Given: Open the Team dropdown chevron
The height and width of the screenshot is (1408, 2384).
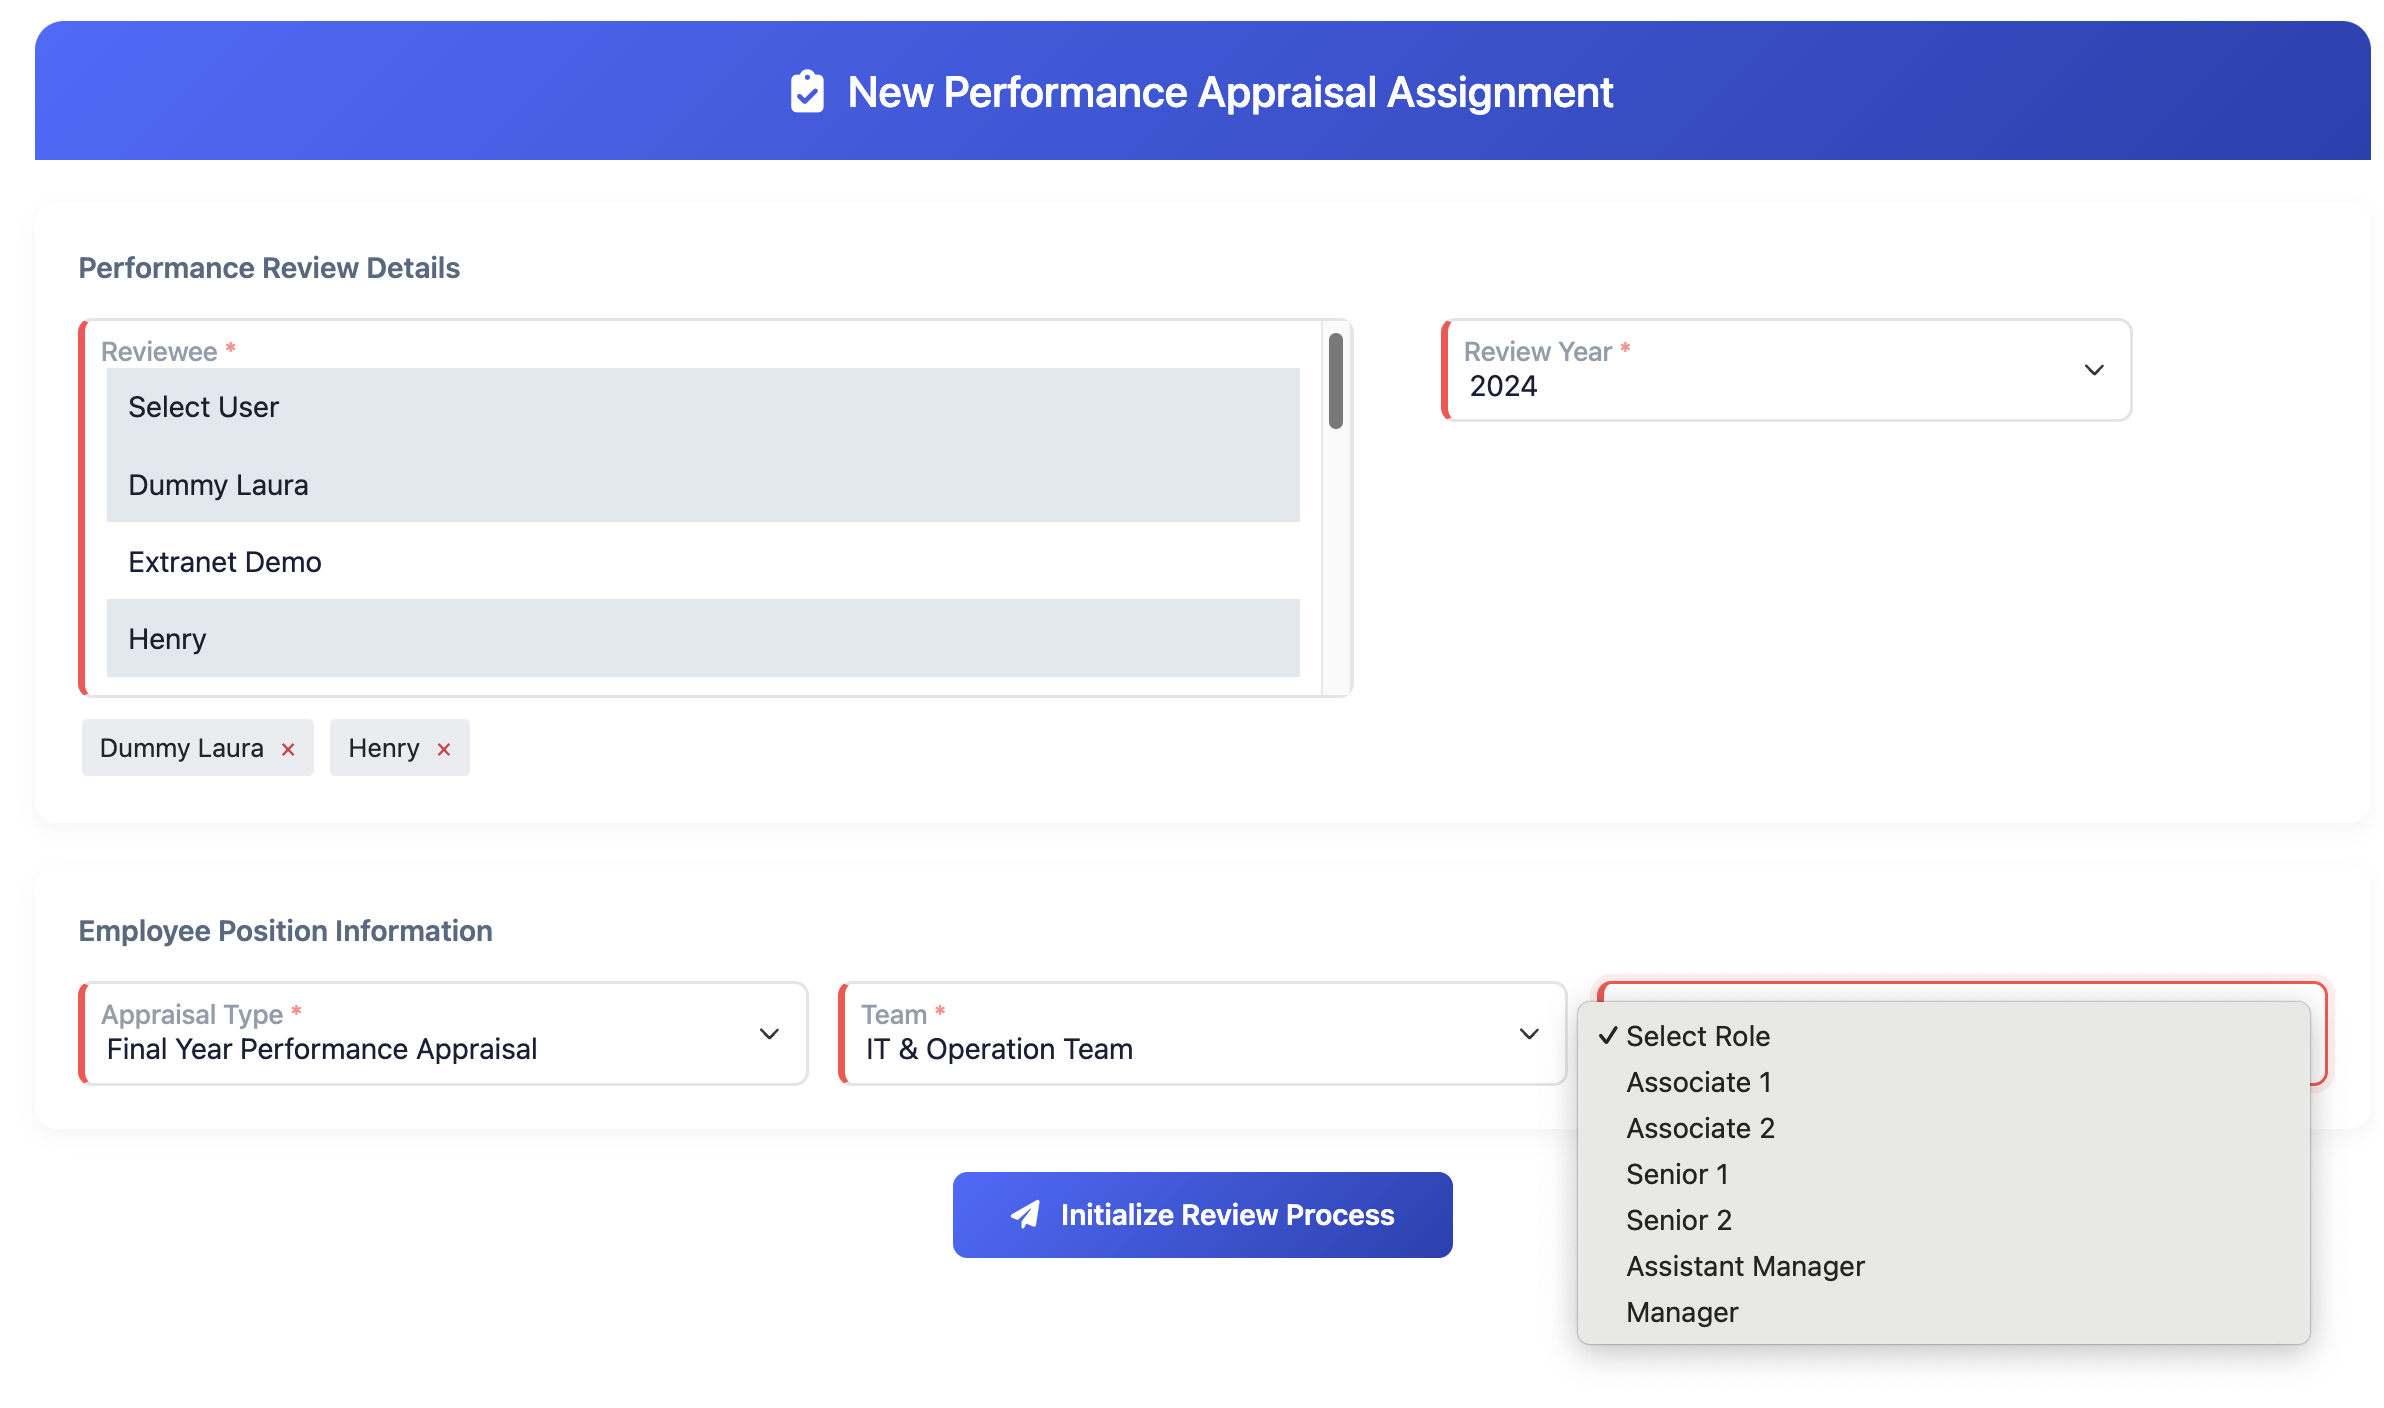Looking at the screenshot, I should (x=1529, y=1034).
